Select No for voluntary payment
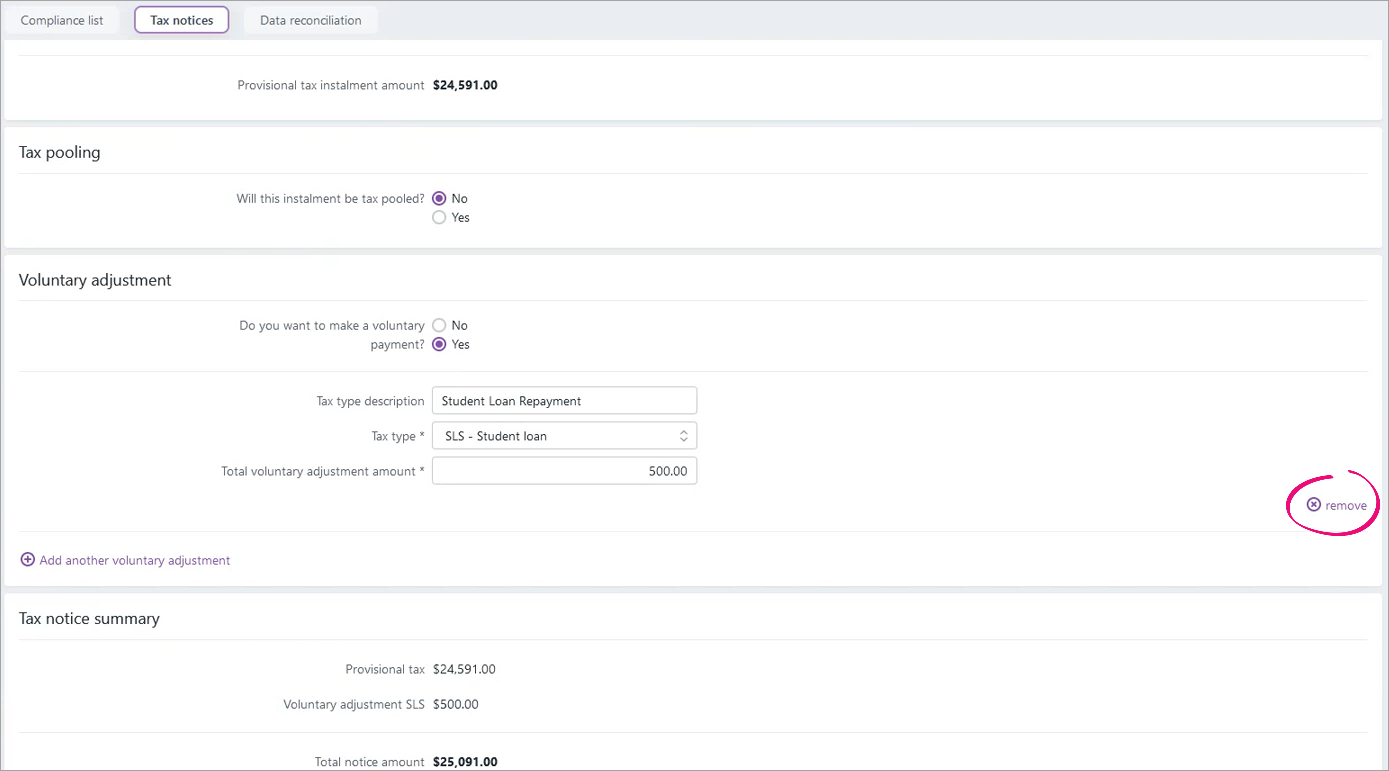1389x771 pixels. 439,326
